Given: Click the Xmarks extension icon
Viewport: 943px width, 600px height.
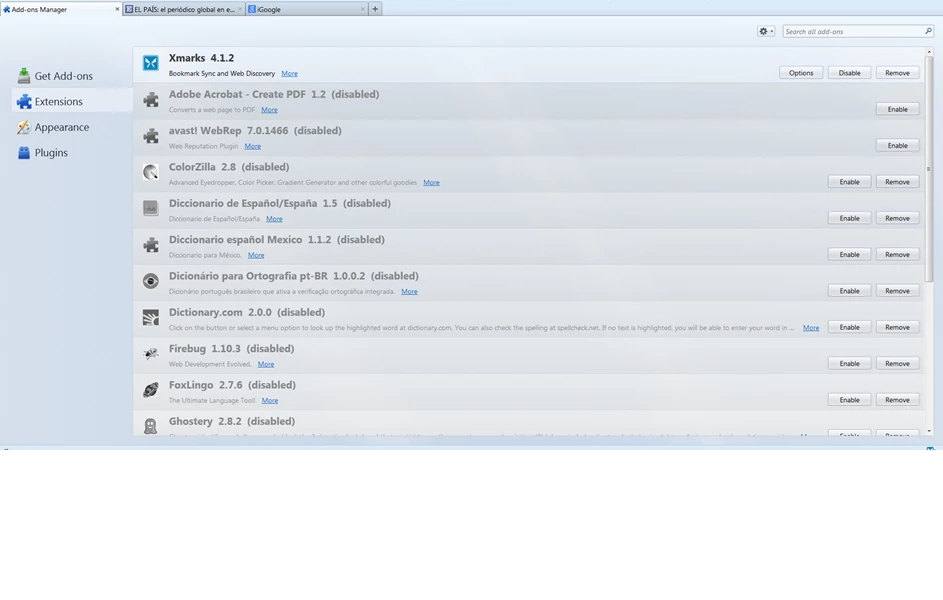Looking at the screenshot, I should pos(150,63).
